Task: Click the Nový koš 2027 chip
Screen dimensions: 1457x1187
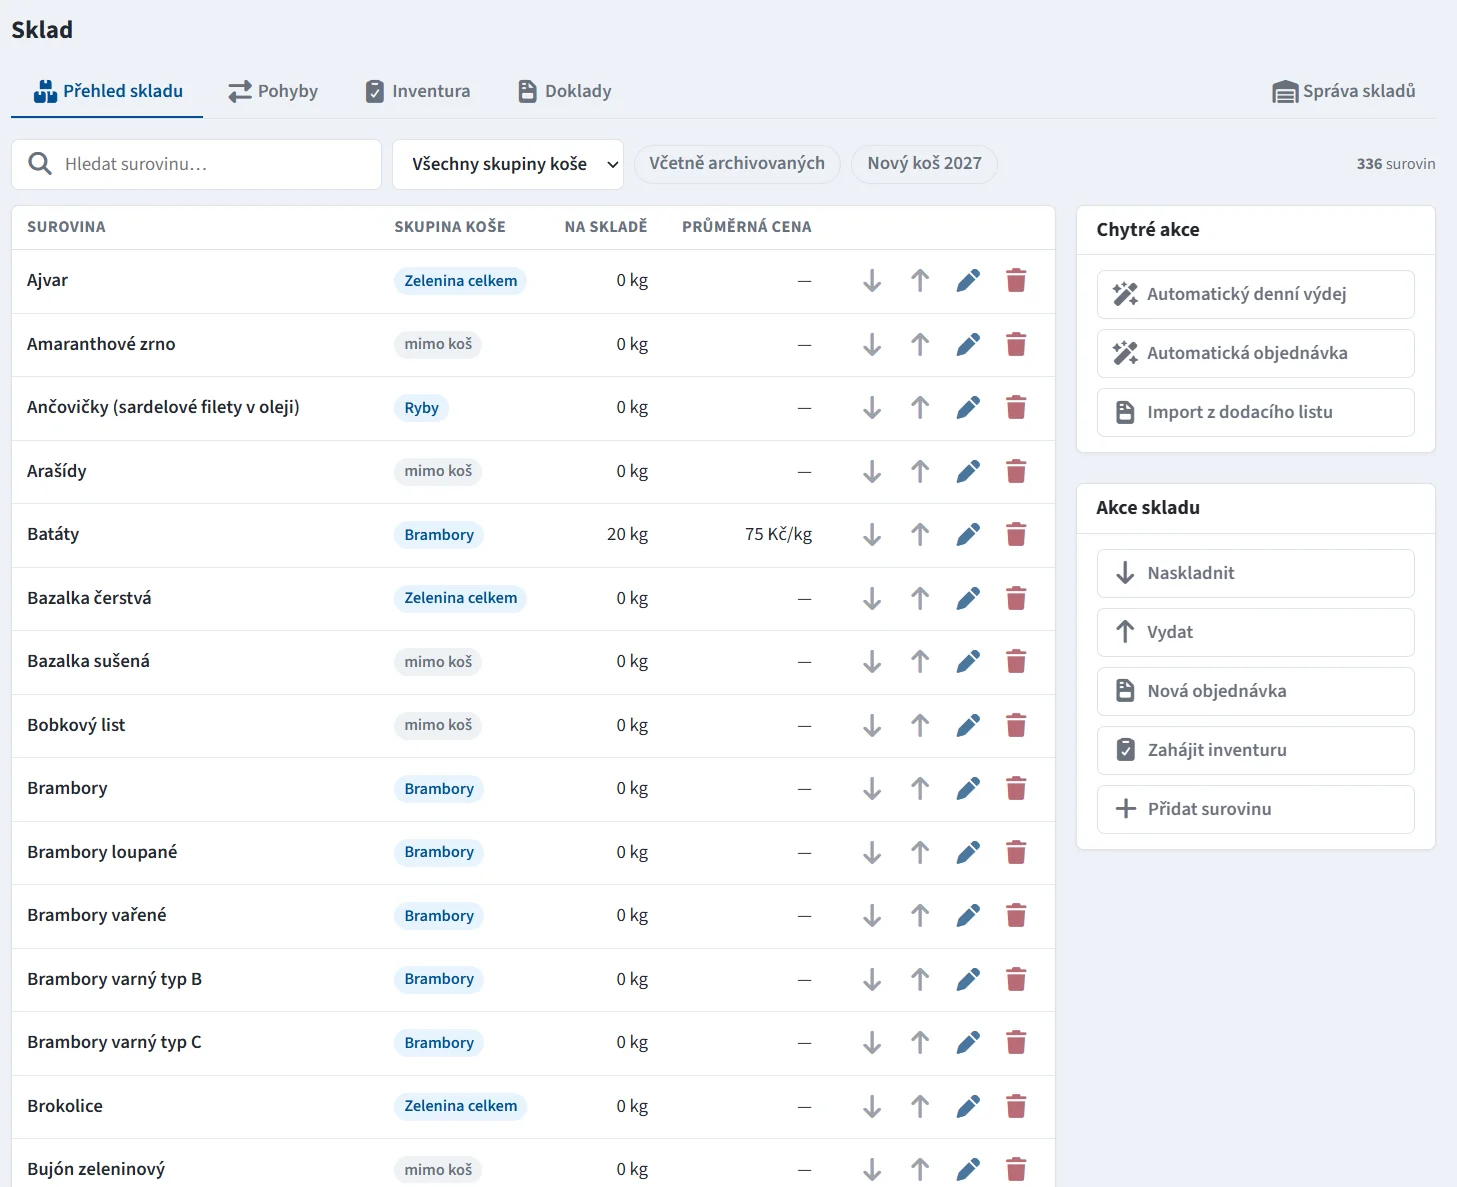Action: coord(924,164)
